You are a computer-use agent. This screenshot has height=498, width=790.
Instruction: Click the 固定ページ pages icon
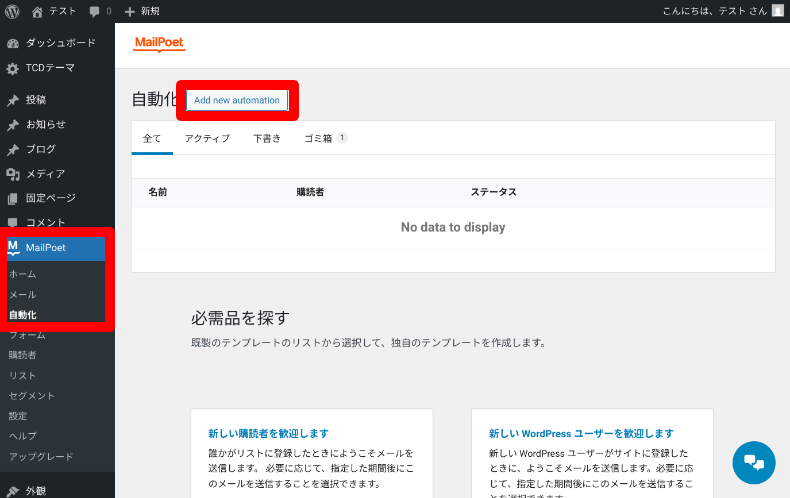(13, 199)
